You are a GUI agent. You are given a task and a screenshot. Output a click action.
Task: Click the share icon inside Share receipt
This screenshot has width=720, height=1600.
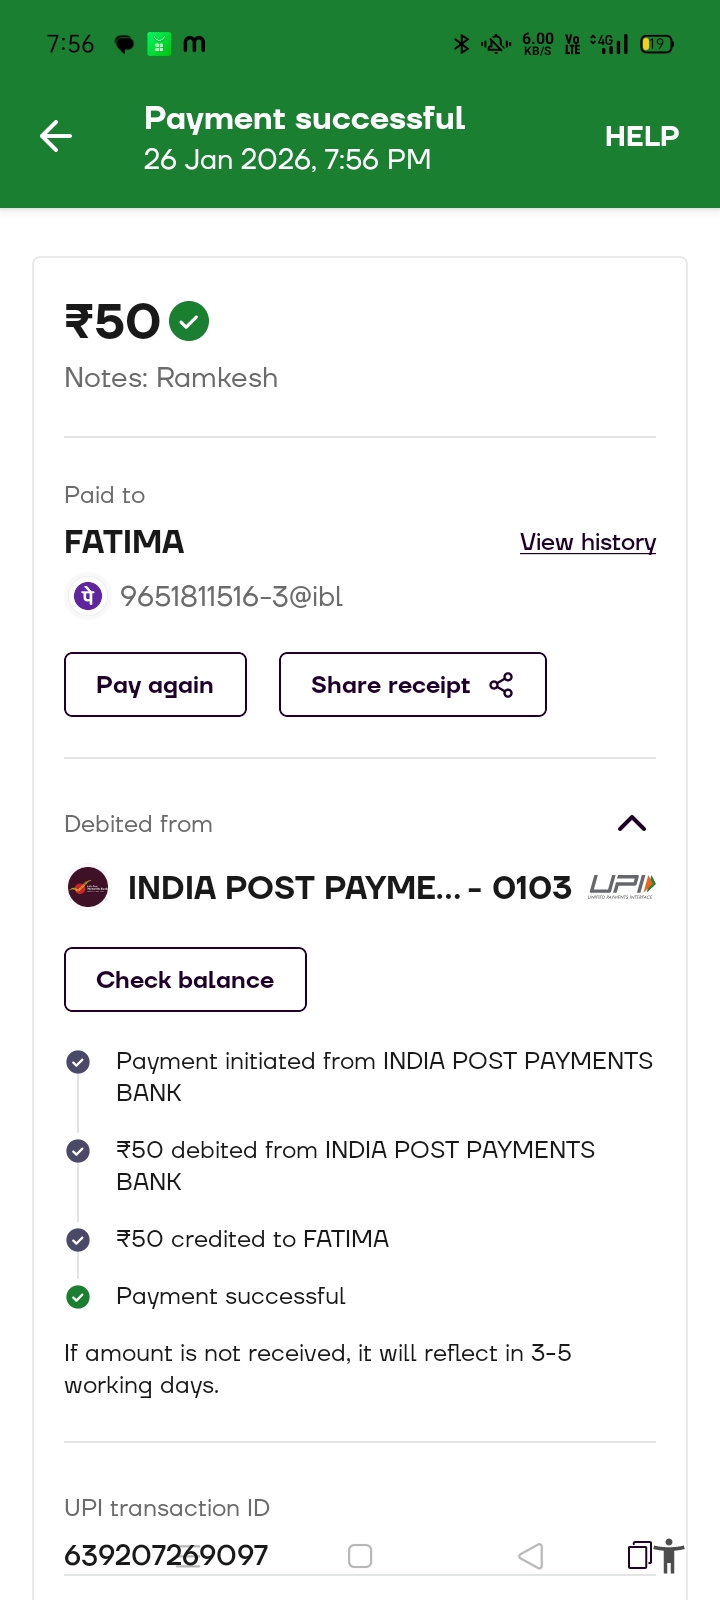[501, 685]
